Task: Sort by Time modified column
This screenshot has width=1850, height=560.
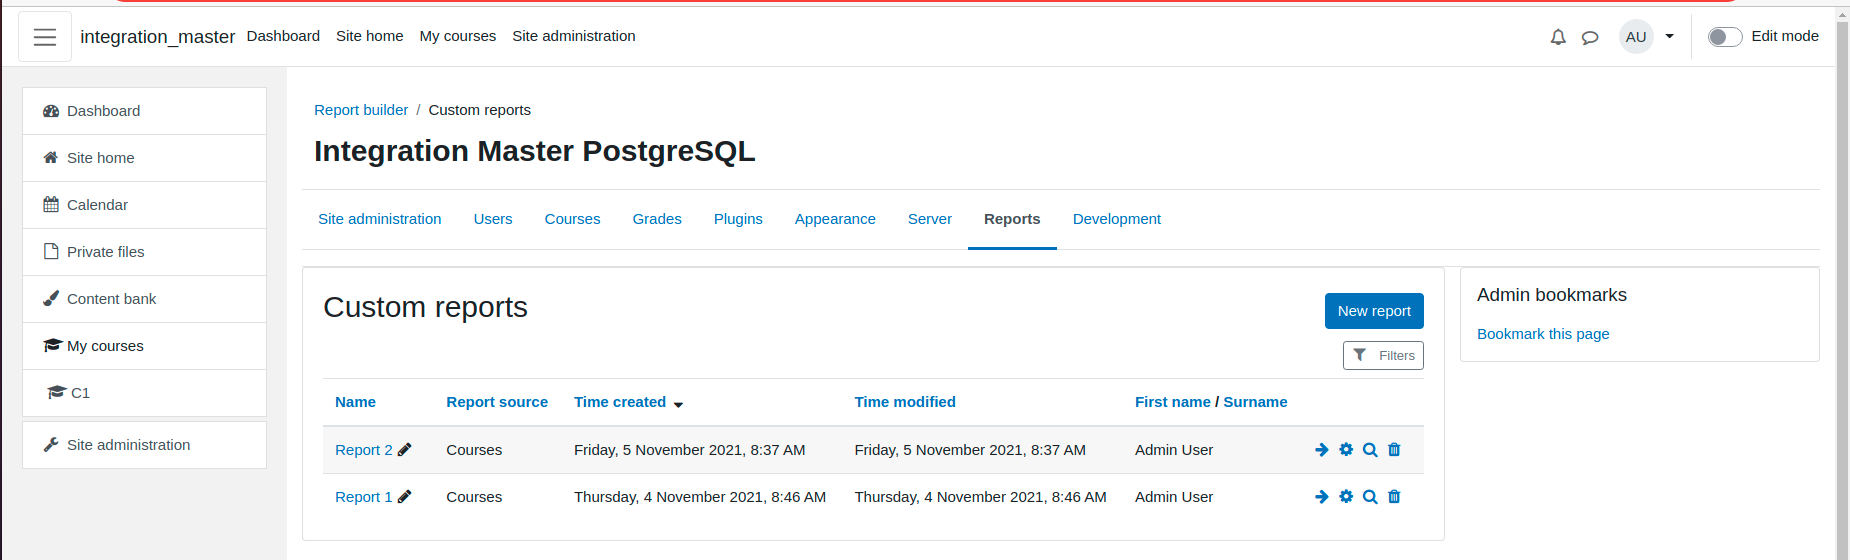Action: [905, 402]
